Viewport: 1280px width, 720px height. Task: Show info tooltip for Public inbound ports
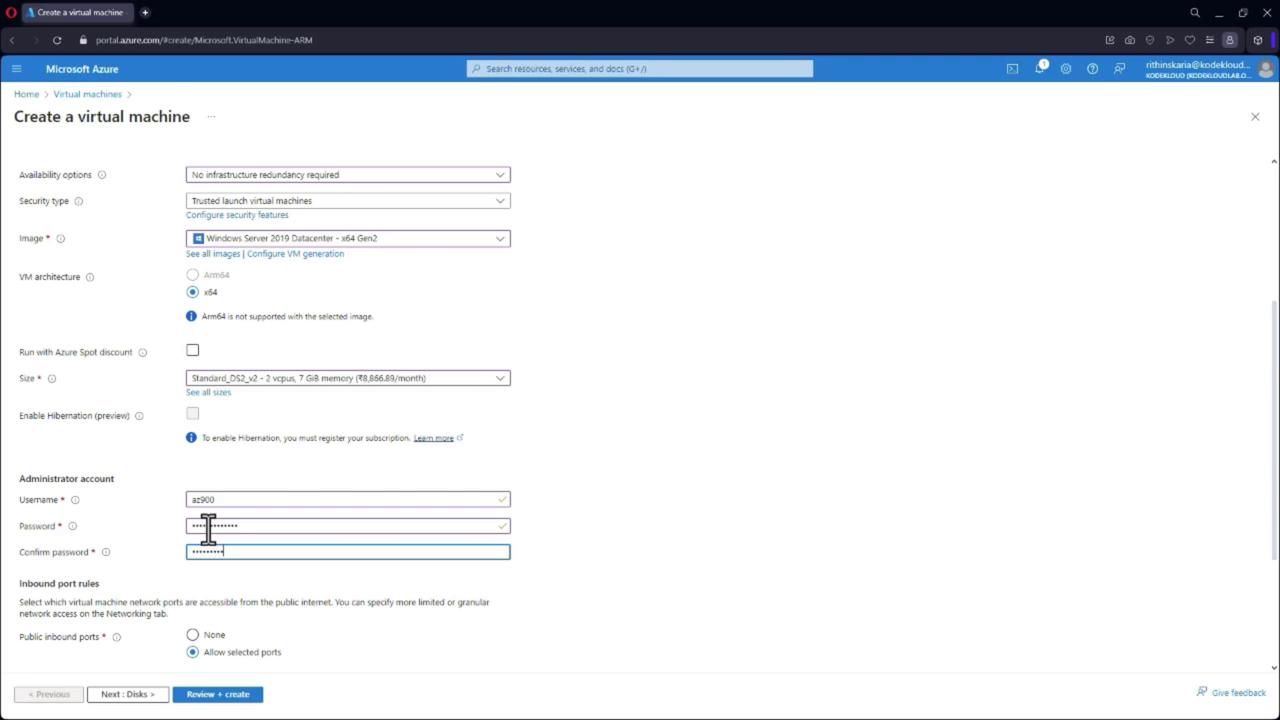[117, 637]
